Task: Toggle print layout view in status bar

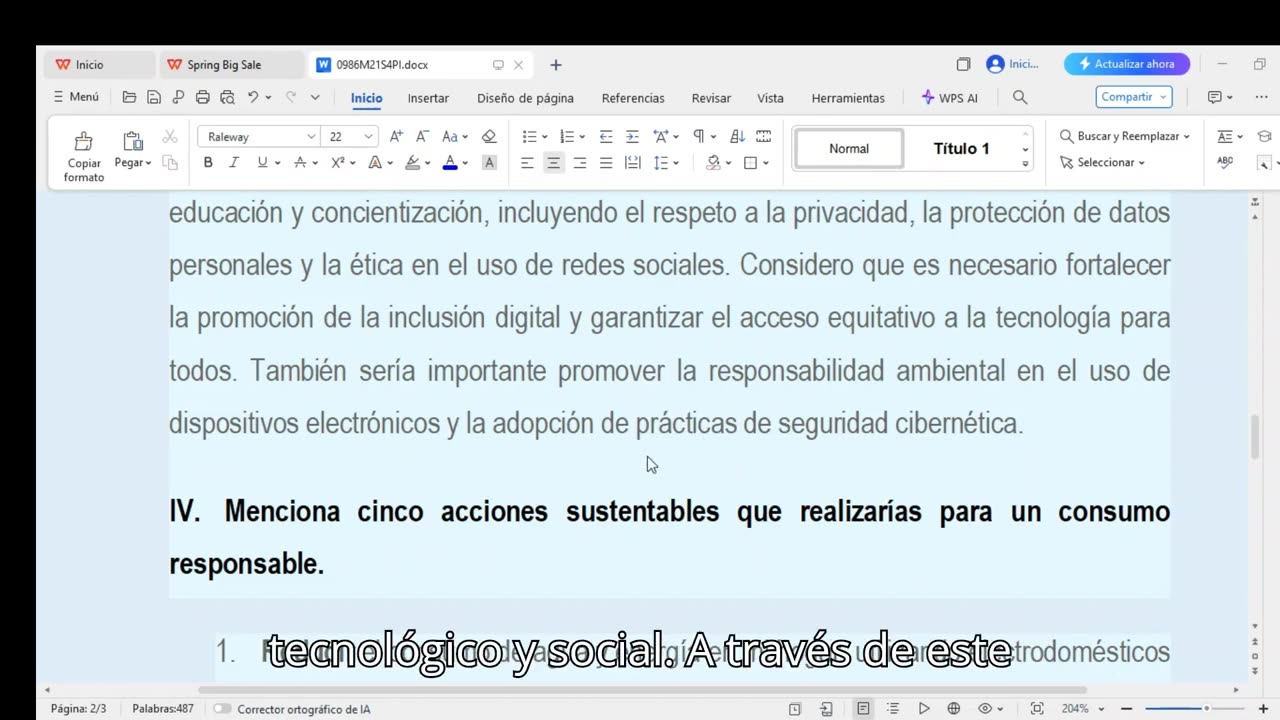Action: [863, 709]
